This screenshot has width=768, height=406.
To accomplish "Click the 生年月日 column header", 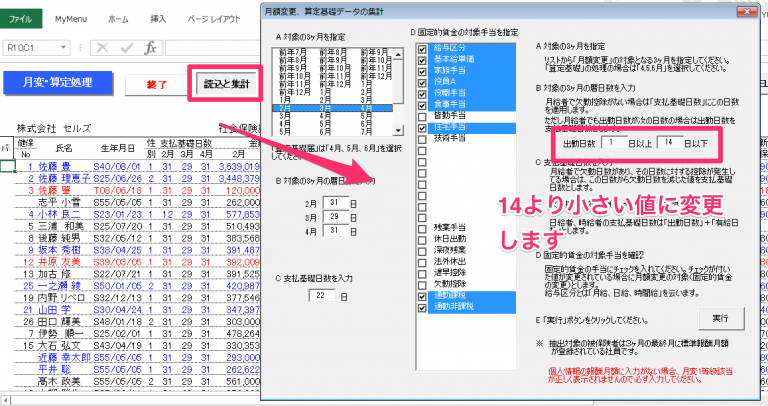I will [118, 148].
